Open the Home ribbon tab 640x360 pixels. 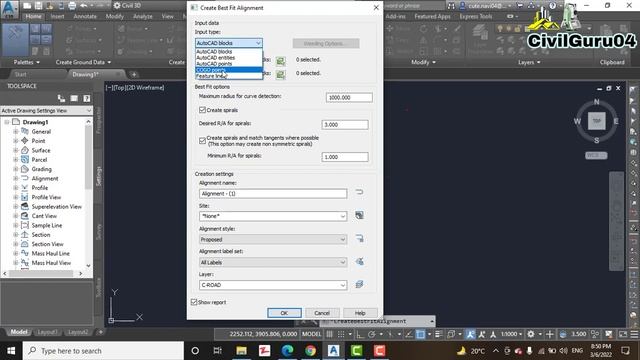point(33,16)
